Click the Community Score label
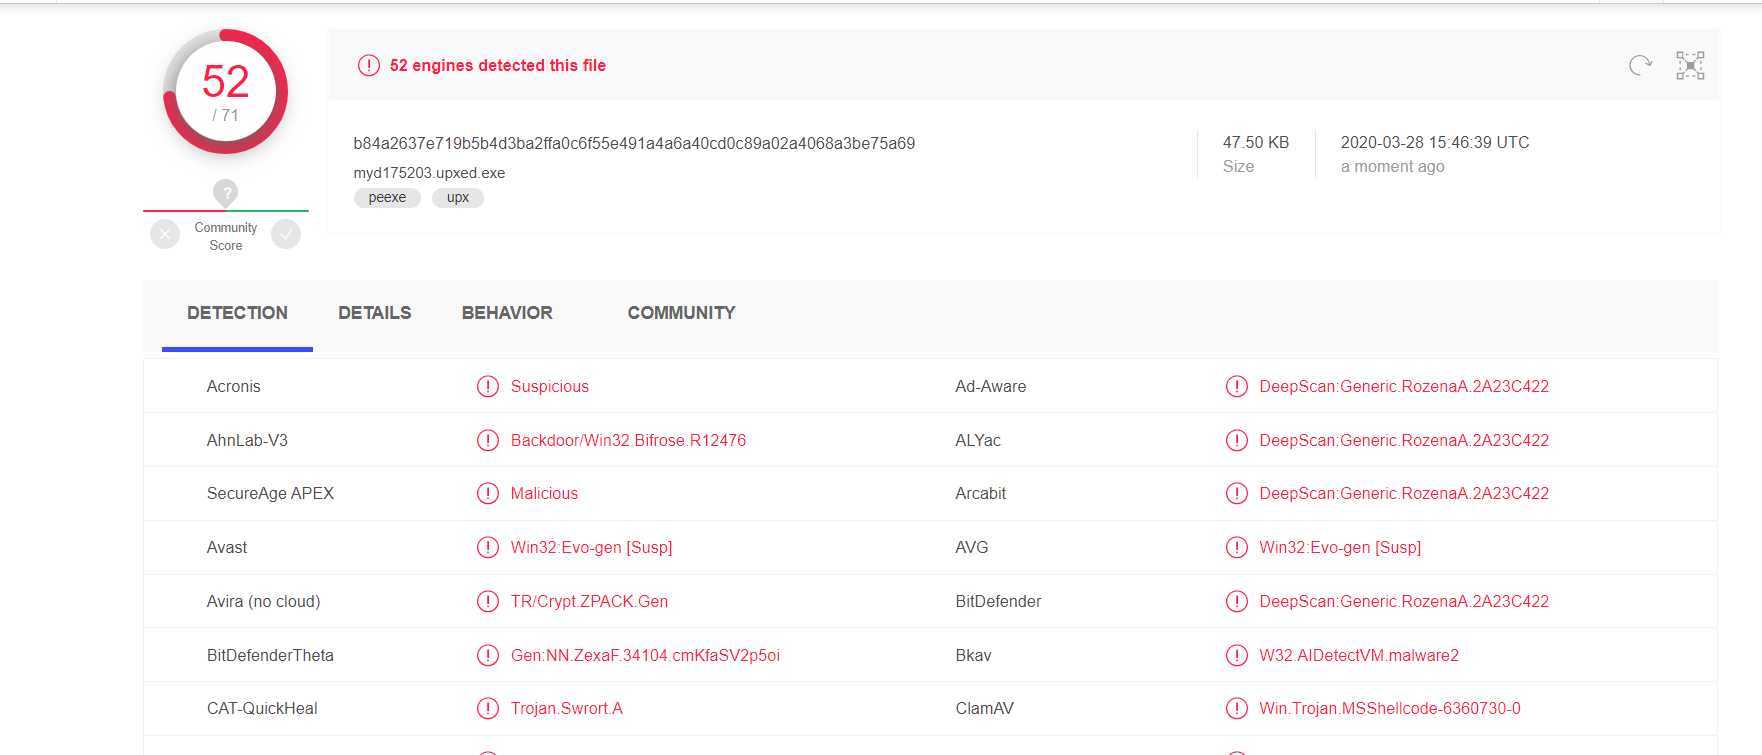 226,236
